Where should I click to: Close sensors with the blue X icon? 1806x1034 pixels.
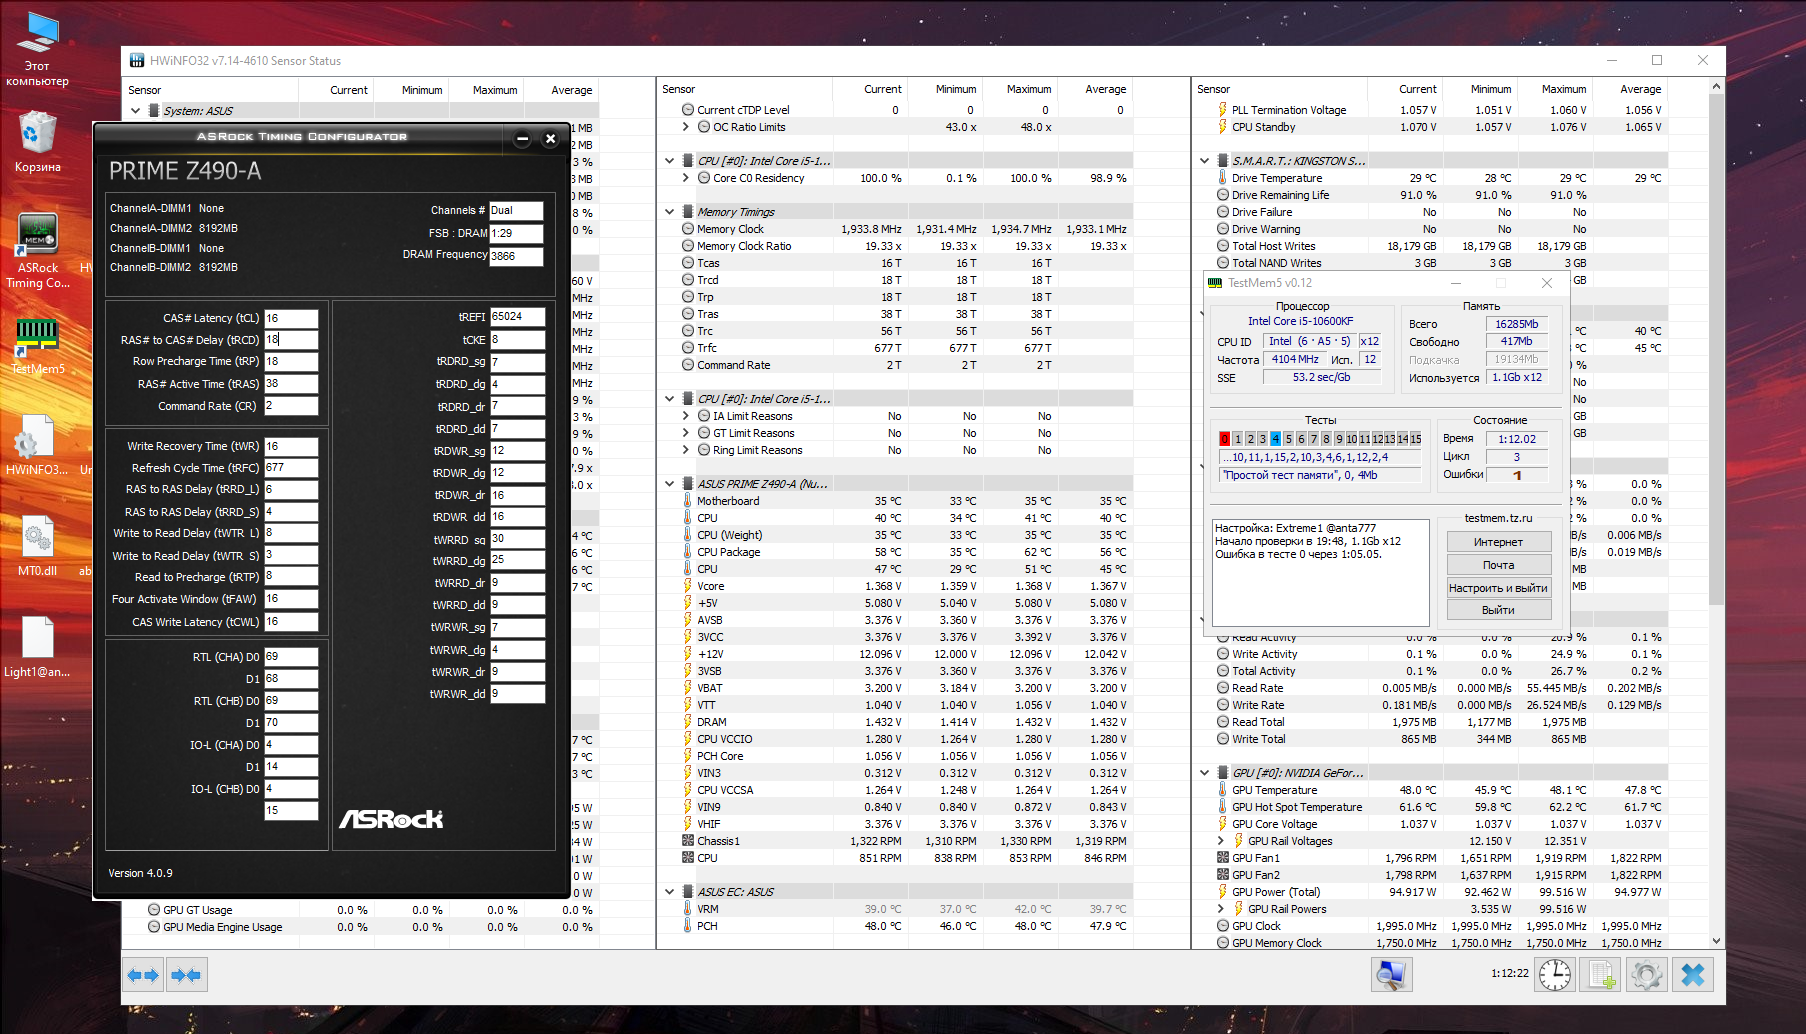point(1693,974)
